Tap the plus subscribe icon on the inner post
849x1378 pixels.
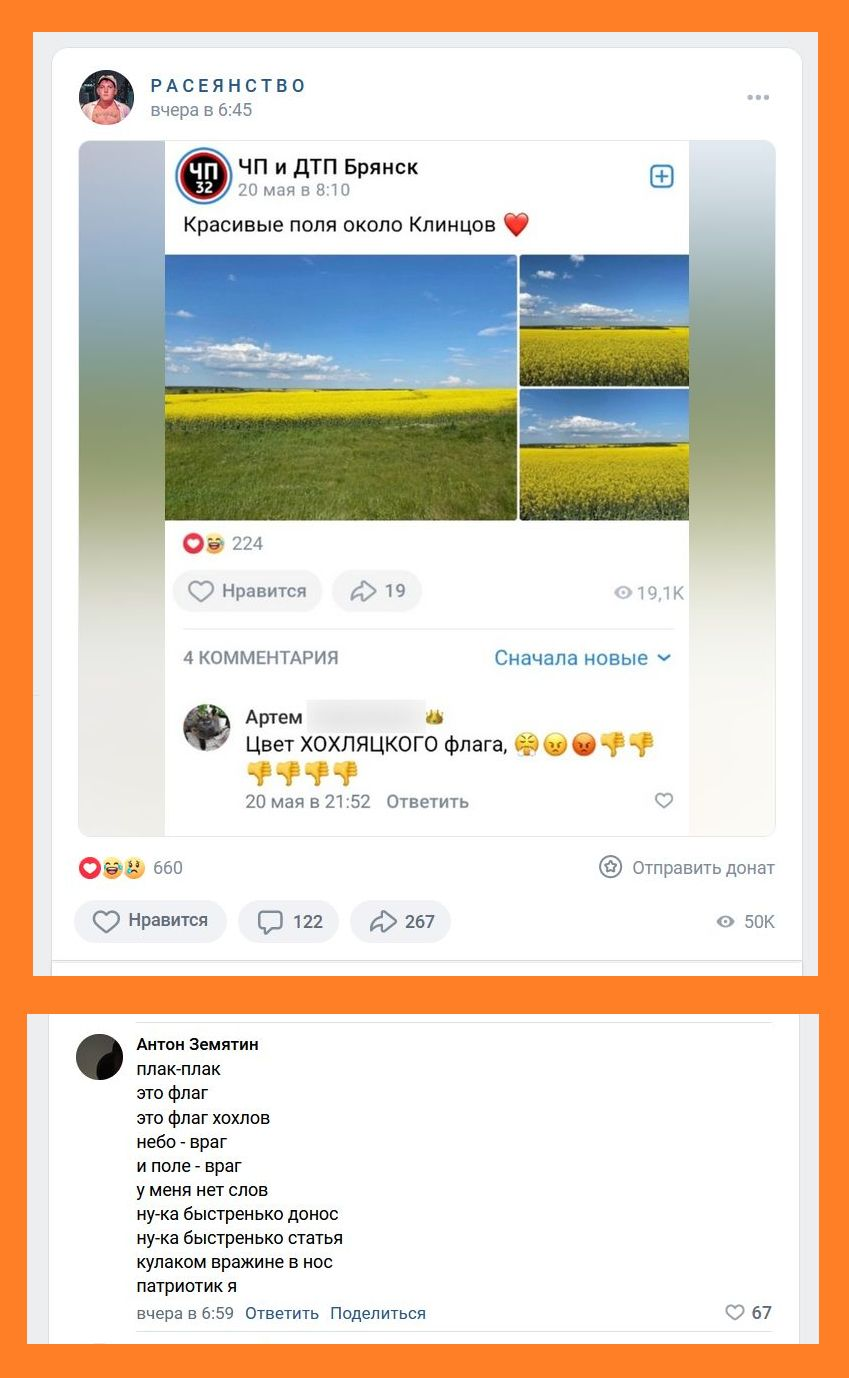coord(662,176)
